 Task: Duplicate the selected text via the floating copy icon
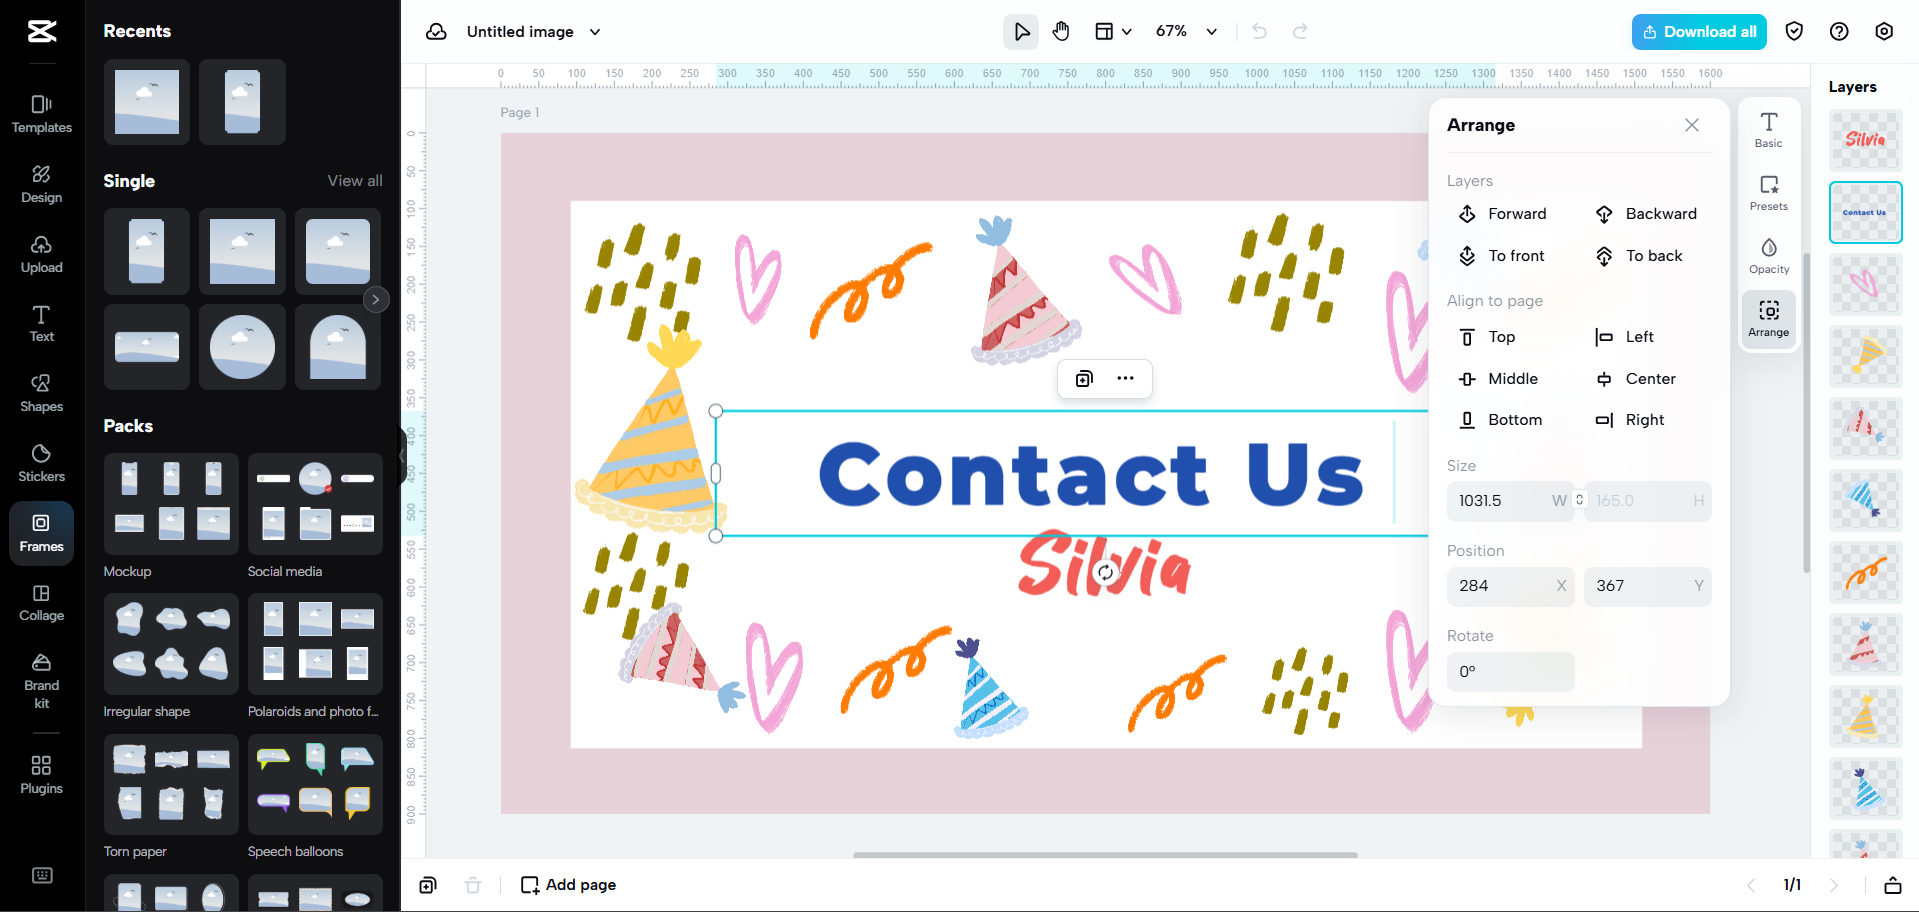click(x=1083, y=379)
